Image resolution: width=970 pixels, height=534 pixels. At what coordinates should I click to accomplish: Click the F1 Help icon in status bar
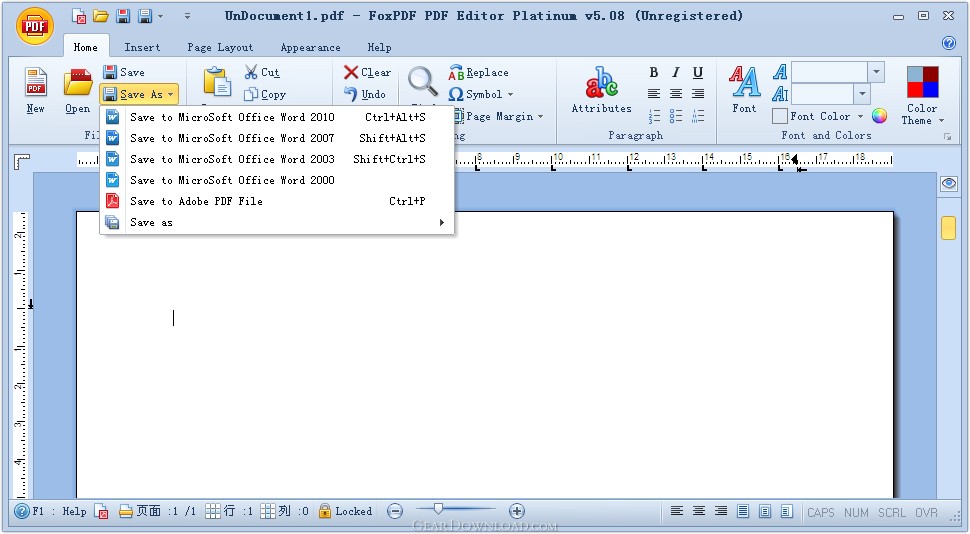pyautogui.click(x=22, y=511)
